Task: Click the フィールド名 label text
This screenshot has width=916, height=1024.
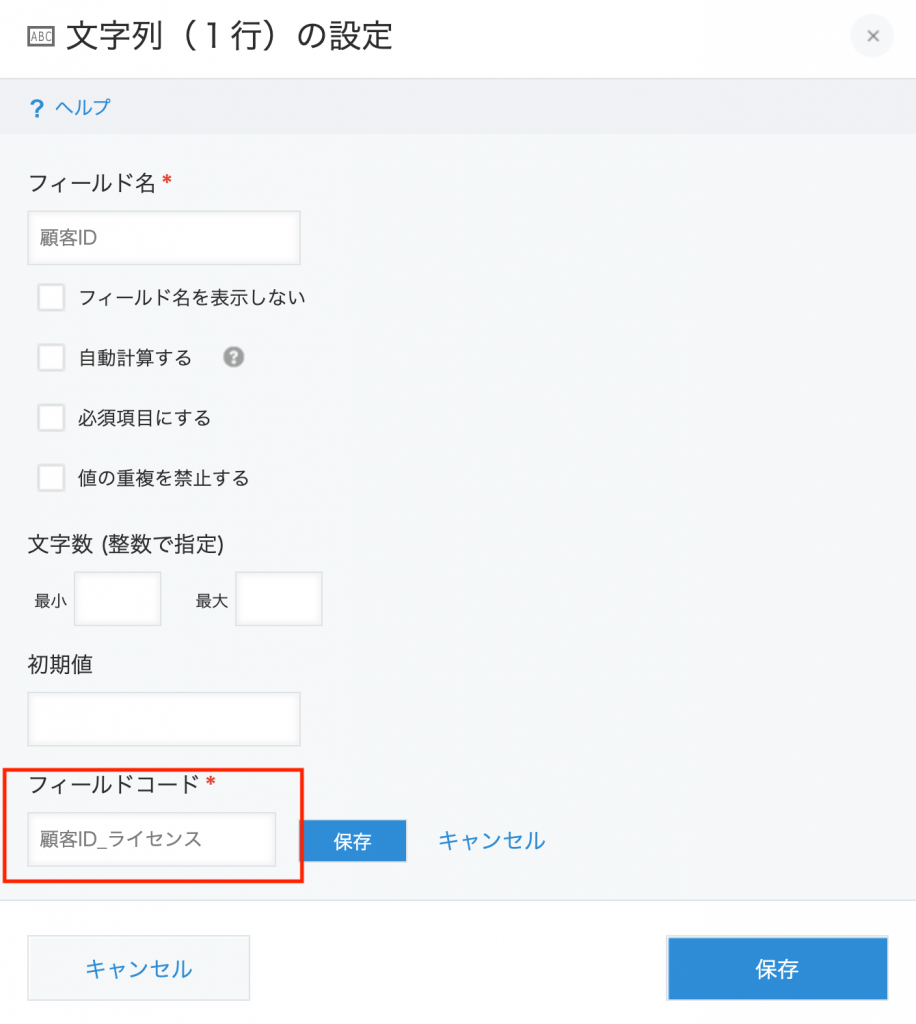Action: pos(92,183)
